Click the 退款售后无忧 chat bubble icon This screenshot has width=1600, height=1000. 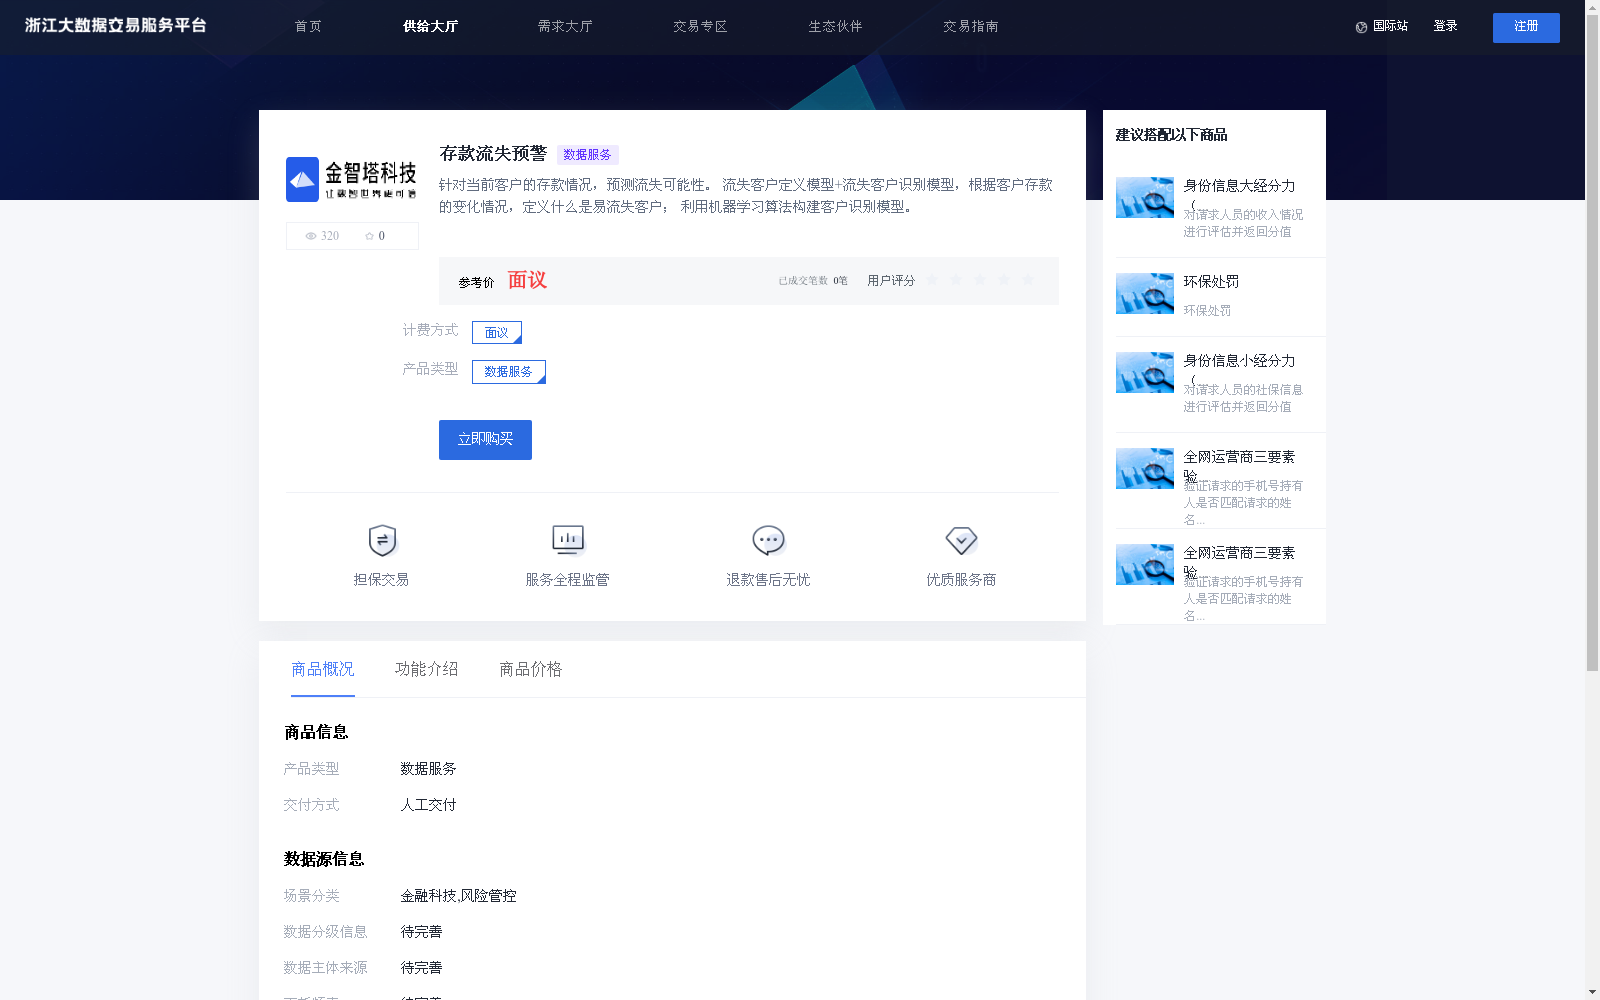768,540
